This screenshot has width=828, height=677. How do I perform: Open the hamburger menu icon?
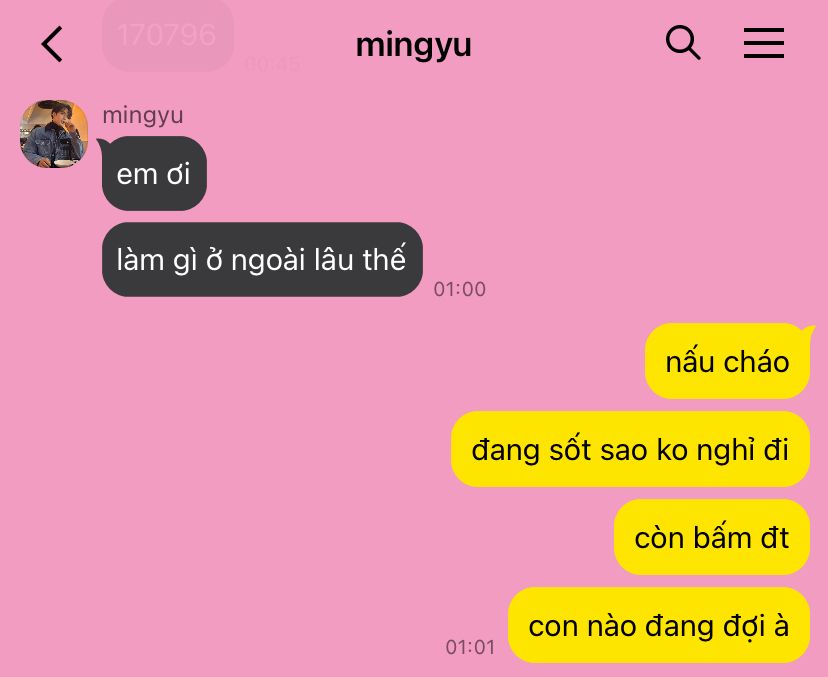coord(764,43)
